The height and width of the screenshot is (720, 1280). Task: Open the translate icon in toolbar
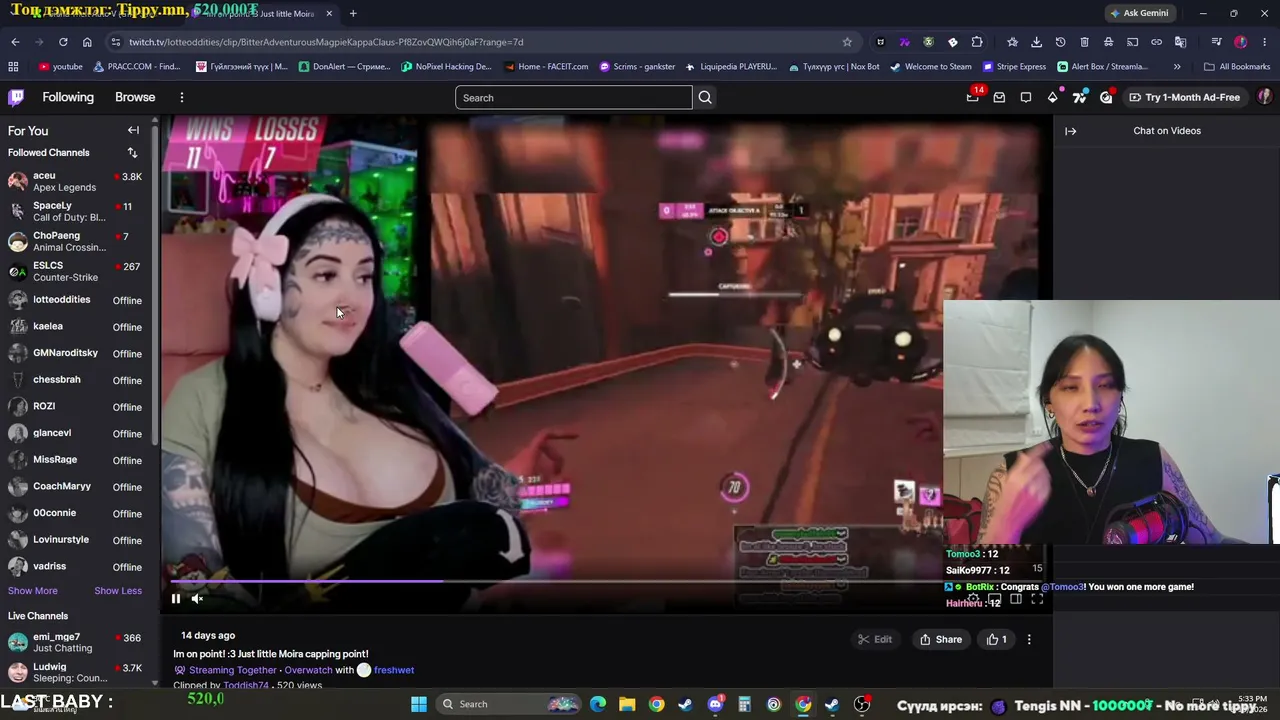(x=1180, y=42)
